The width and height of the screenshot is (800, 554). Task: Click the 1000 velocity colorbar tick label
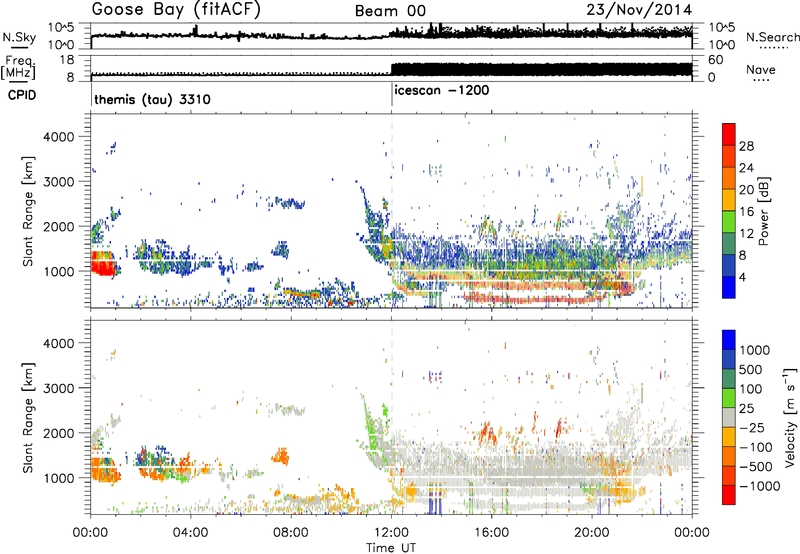click(x=755, y=350)
